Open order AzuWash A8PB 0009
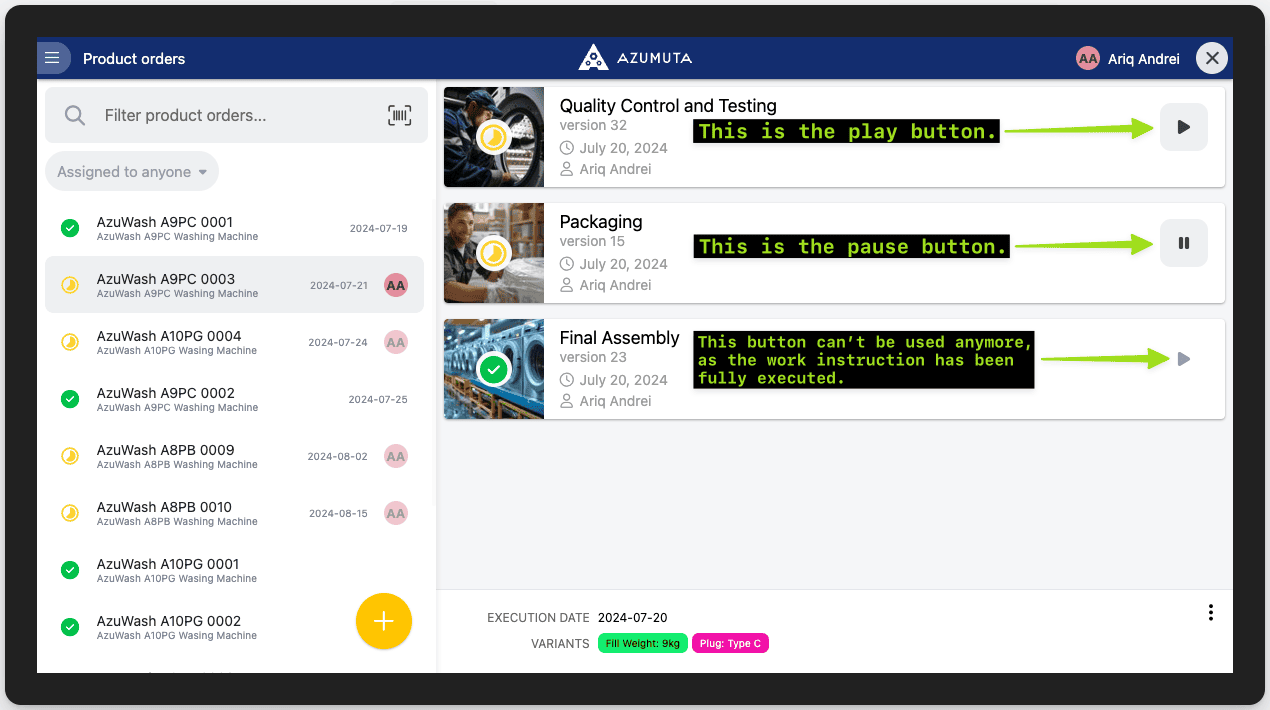Image resolution: width=1270 pixels, height=710 pixels. tap(166, 456)
